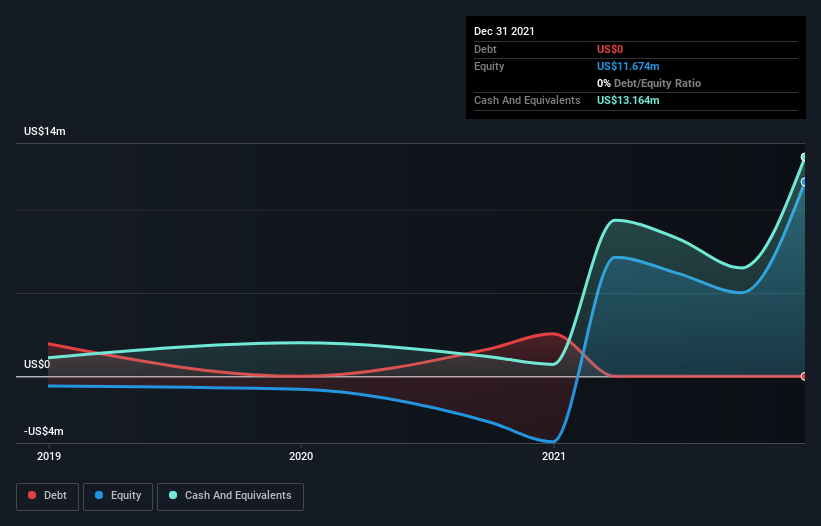Select the Equity data point at chart end
The height and width of the screenshot is (526, 821).
coord(804,182)
